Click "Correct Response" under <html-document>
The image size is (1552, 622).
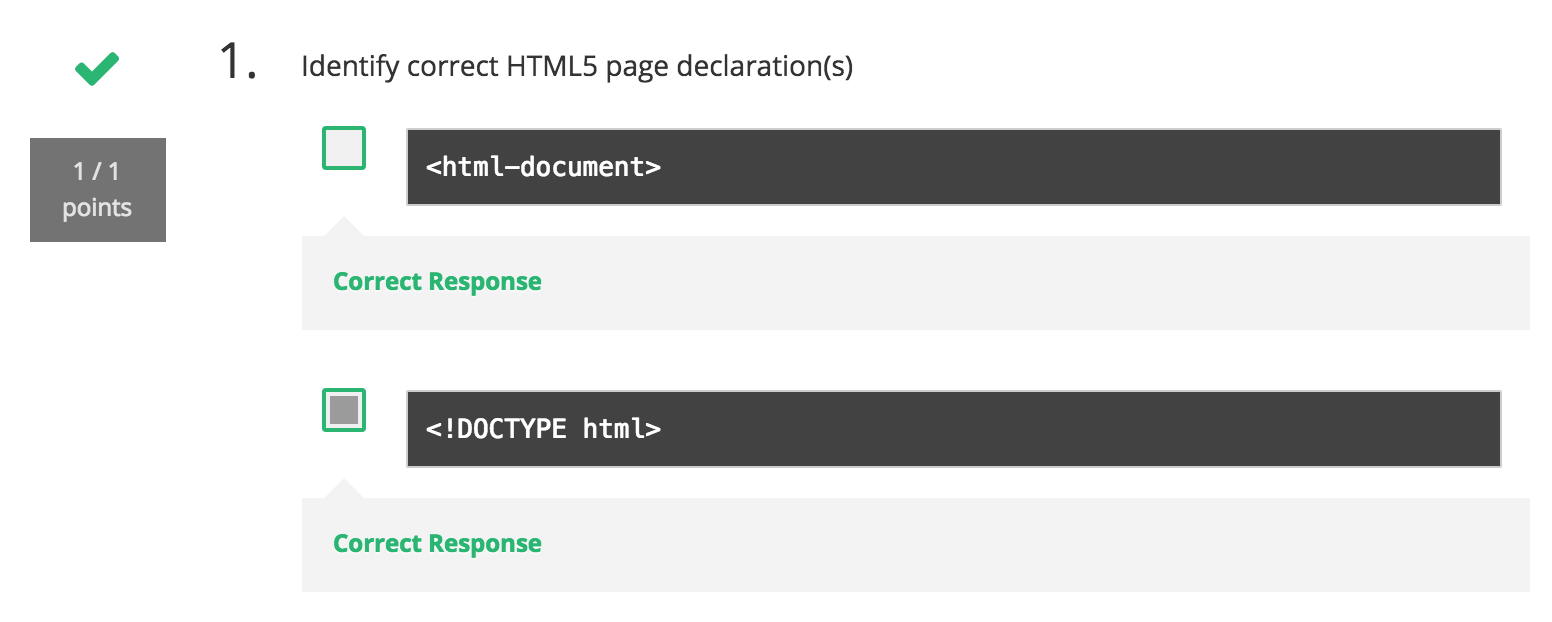coord(437,282)
